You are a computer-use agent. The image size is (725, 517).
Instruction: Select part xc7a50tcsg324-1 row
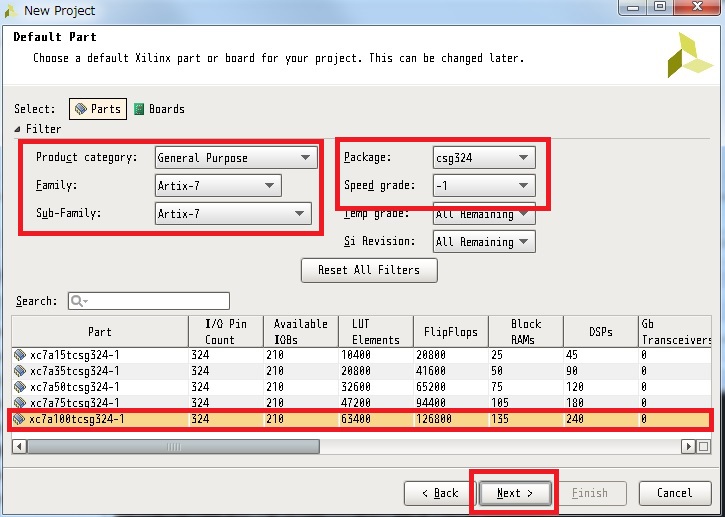[x=362, y=387]
